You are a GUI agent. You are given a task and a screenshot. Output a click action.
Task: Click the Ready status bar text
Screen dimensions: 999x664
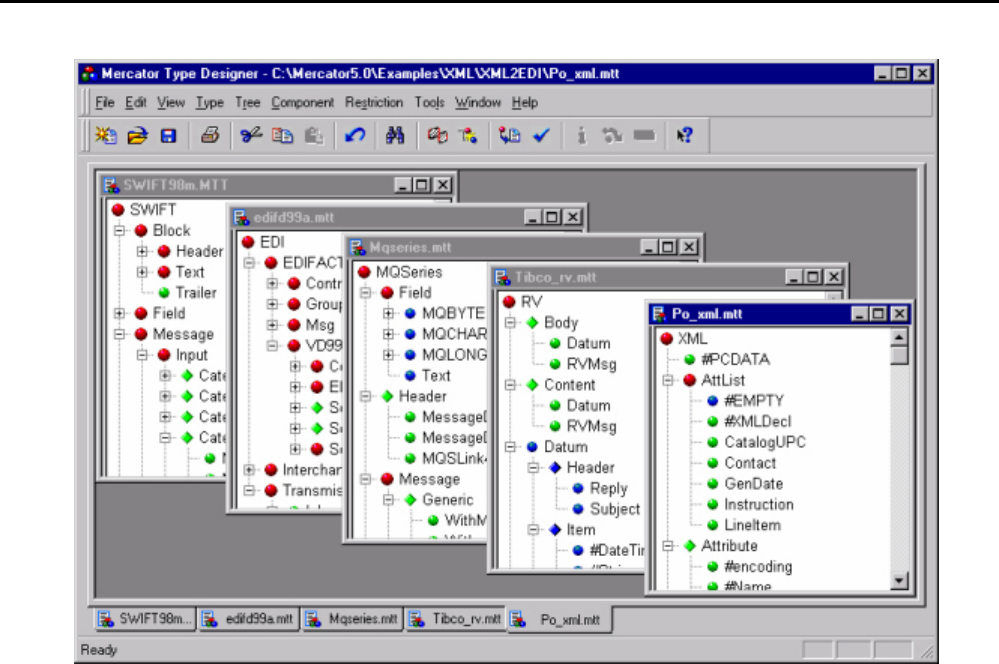tap(99, 650)
